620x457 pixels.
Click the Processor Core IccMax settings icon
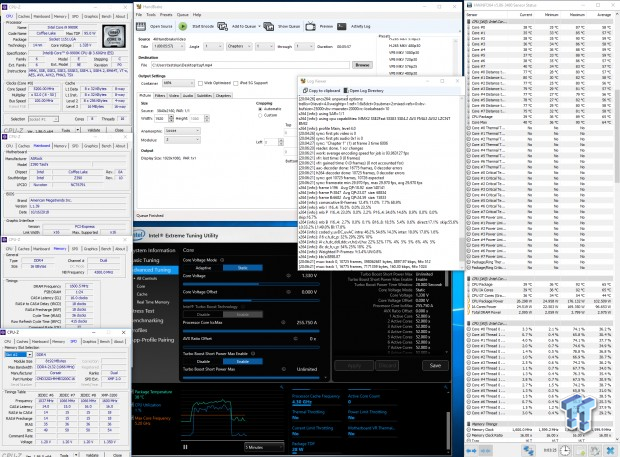click(284, 323)
